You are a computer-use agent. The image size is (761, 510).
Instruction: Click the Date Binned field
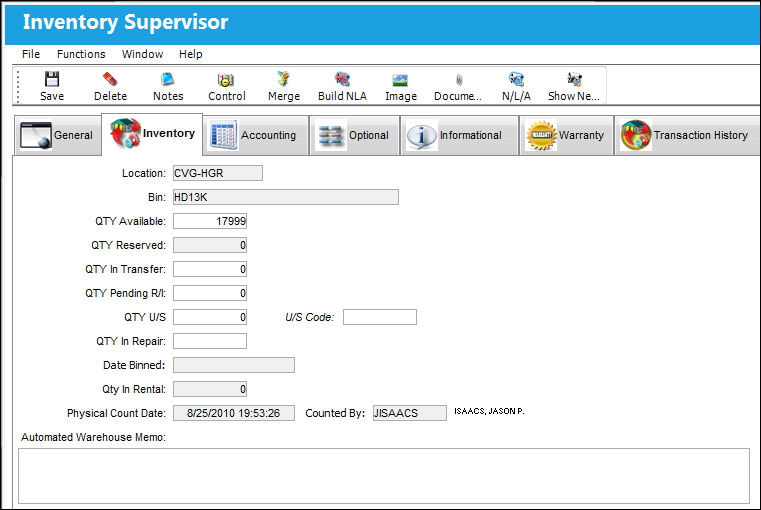(x=234, y=365)
